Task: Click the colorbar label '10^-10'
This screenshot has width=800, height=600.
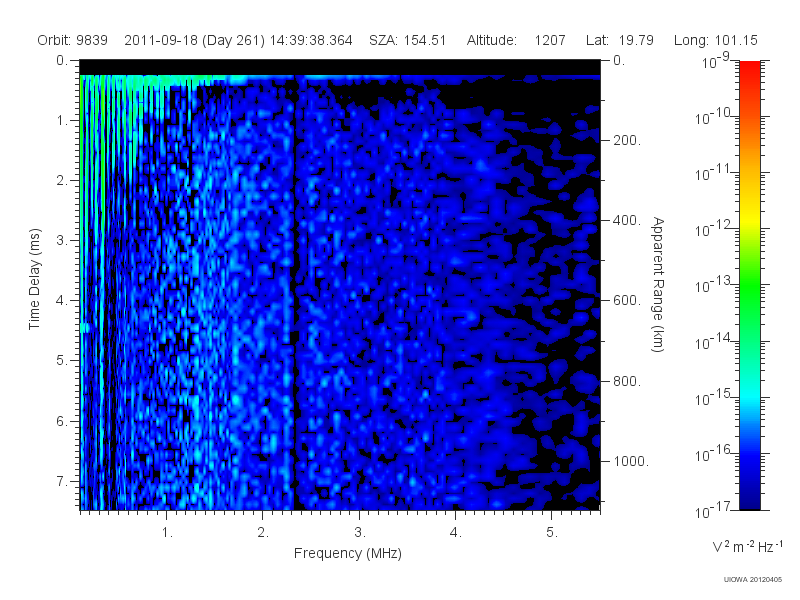Action: 714,117
